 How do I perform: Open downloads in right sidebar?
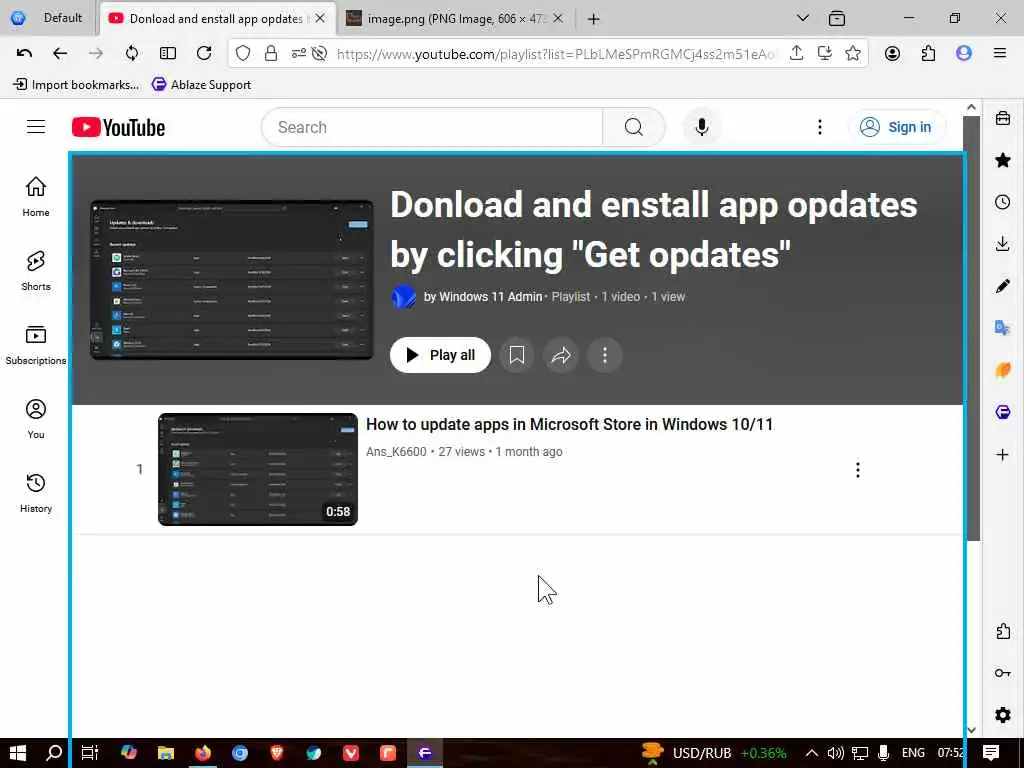point(1003,244)
